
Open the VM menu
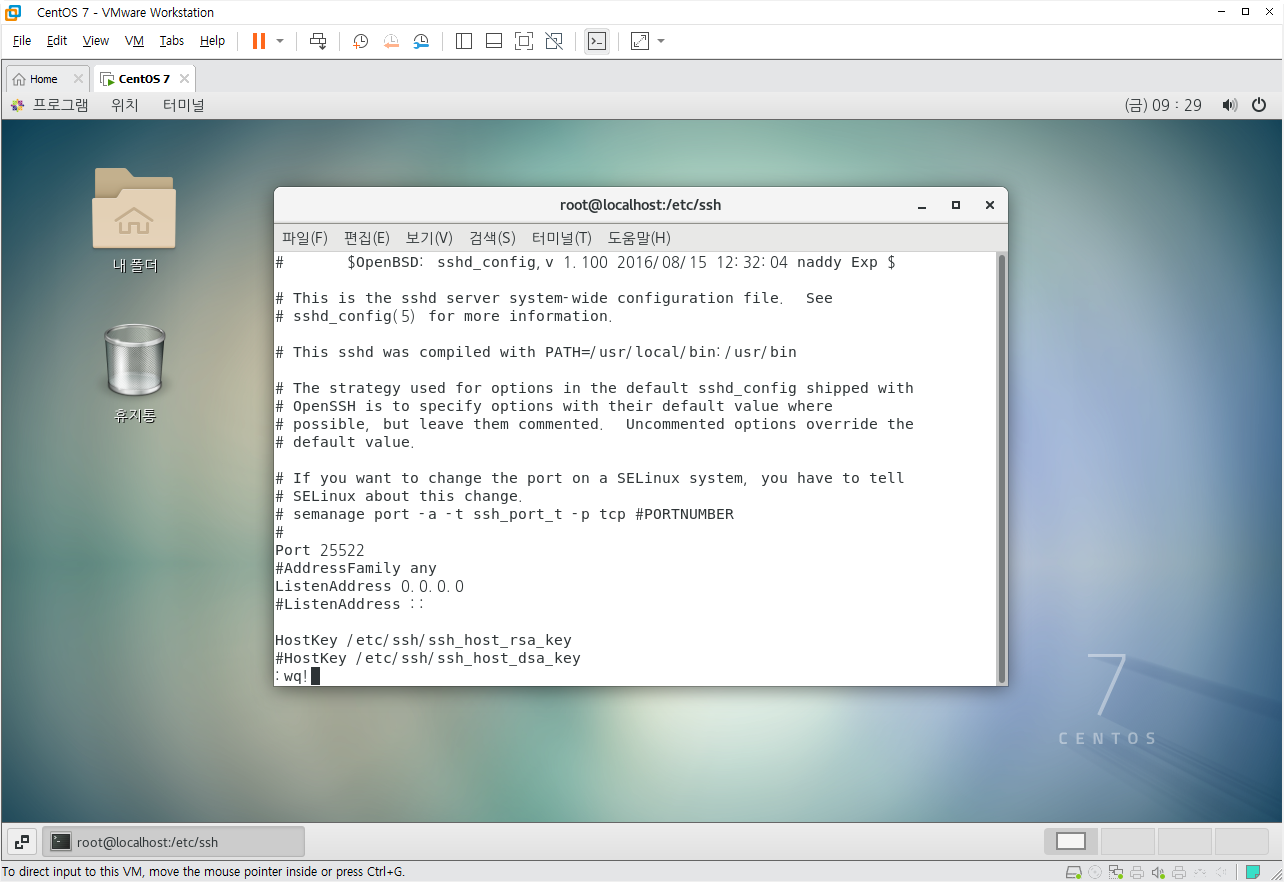[134, 41]
